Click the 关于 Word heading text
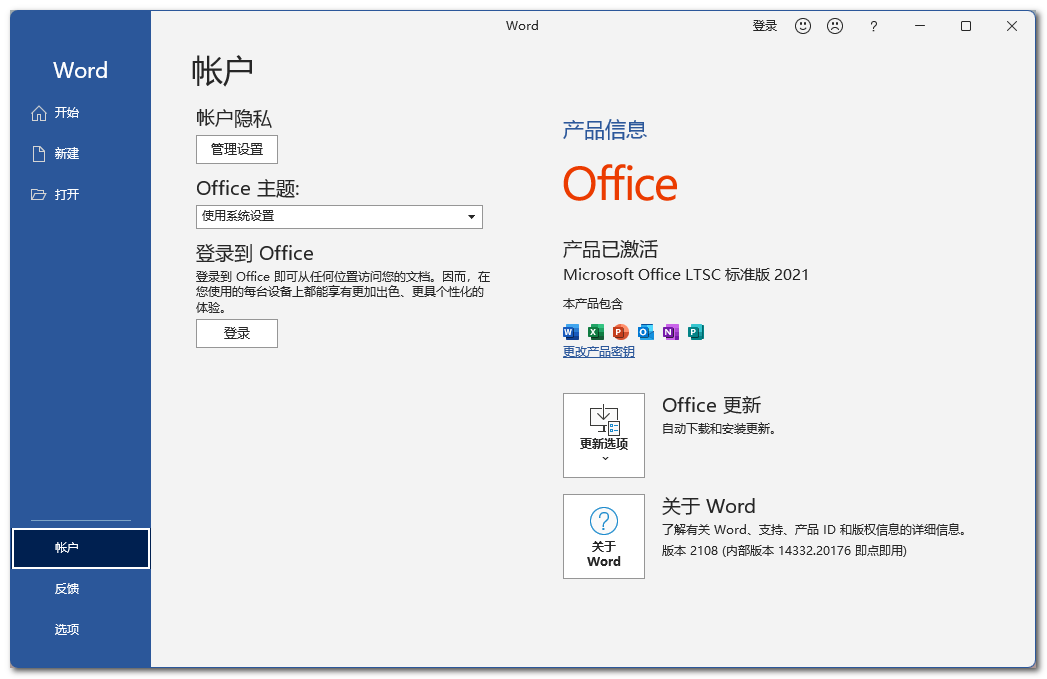 click(708, 506)
